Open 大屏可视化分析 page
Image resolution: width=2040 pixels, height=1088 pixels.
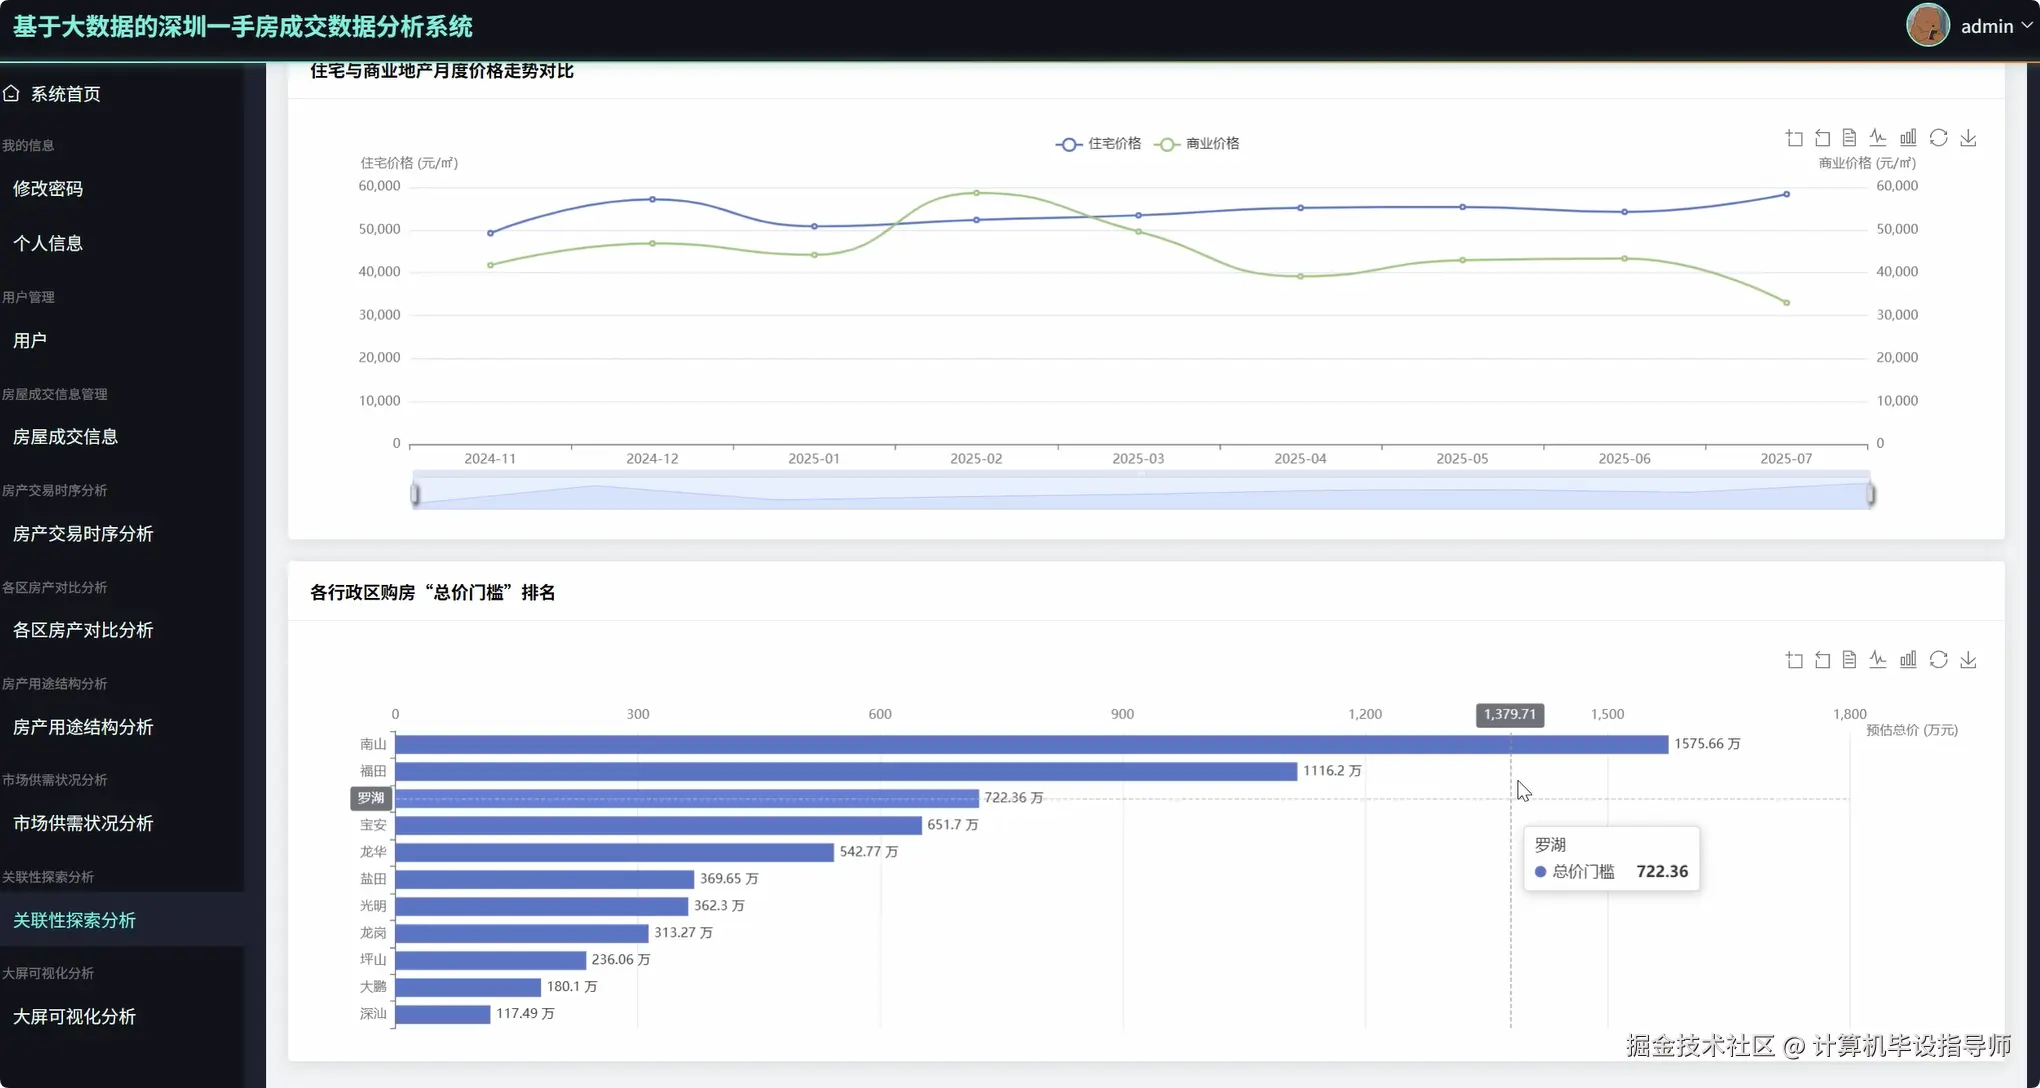point(74,1017)
